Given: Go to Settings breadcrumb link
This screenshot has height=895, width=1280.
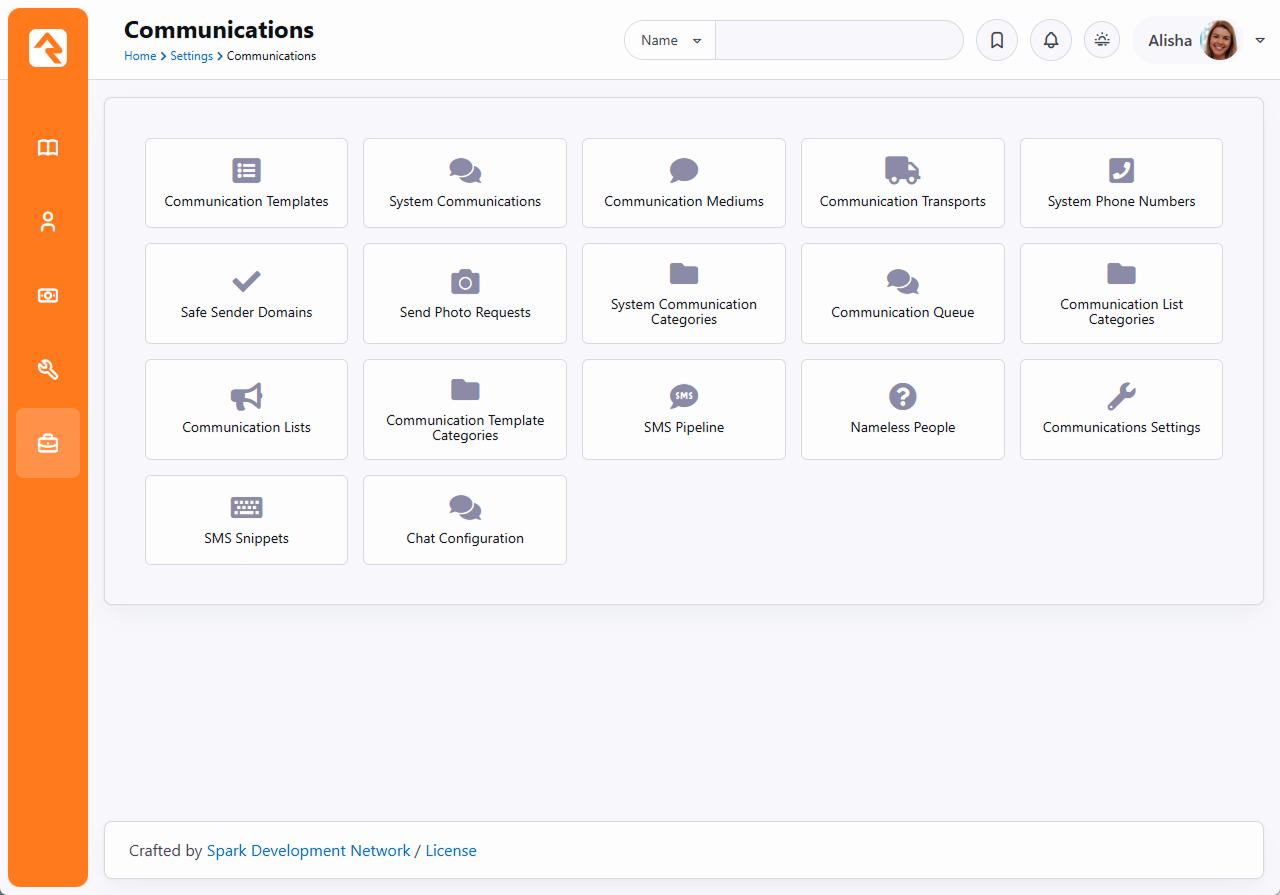Looking at the screenshot, I should click(191, 56).
